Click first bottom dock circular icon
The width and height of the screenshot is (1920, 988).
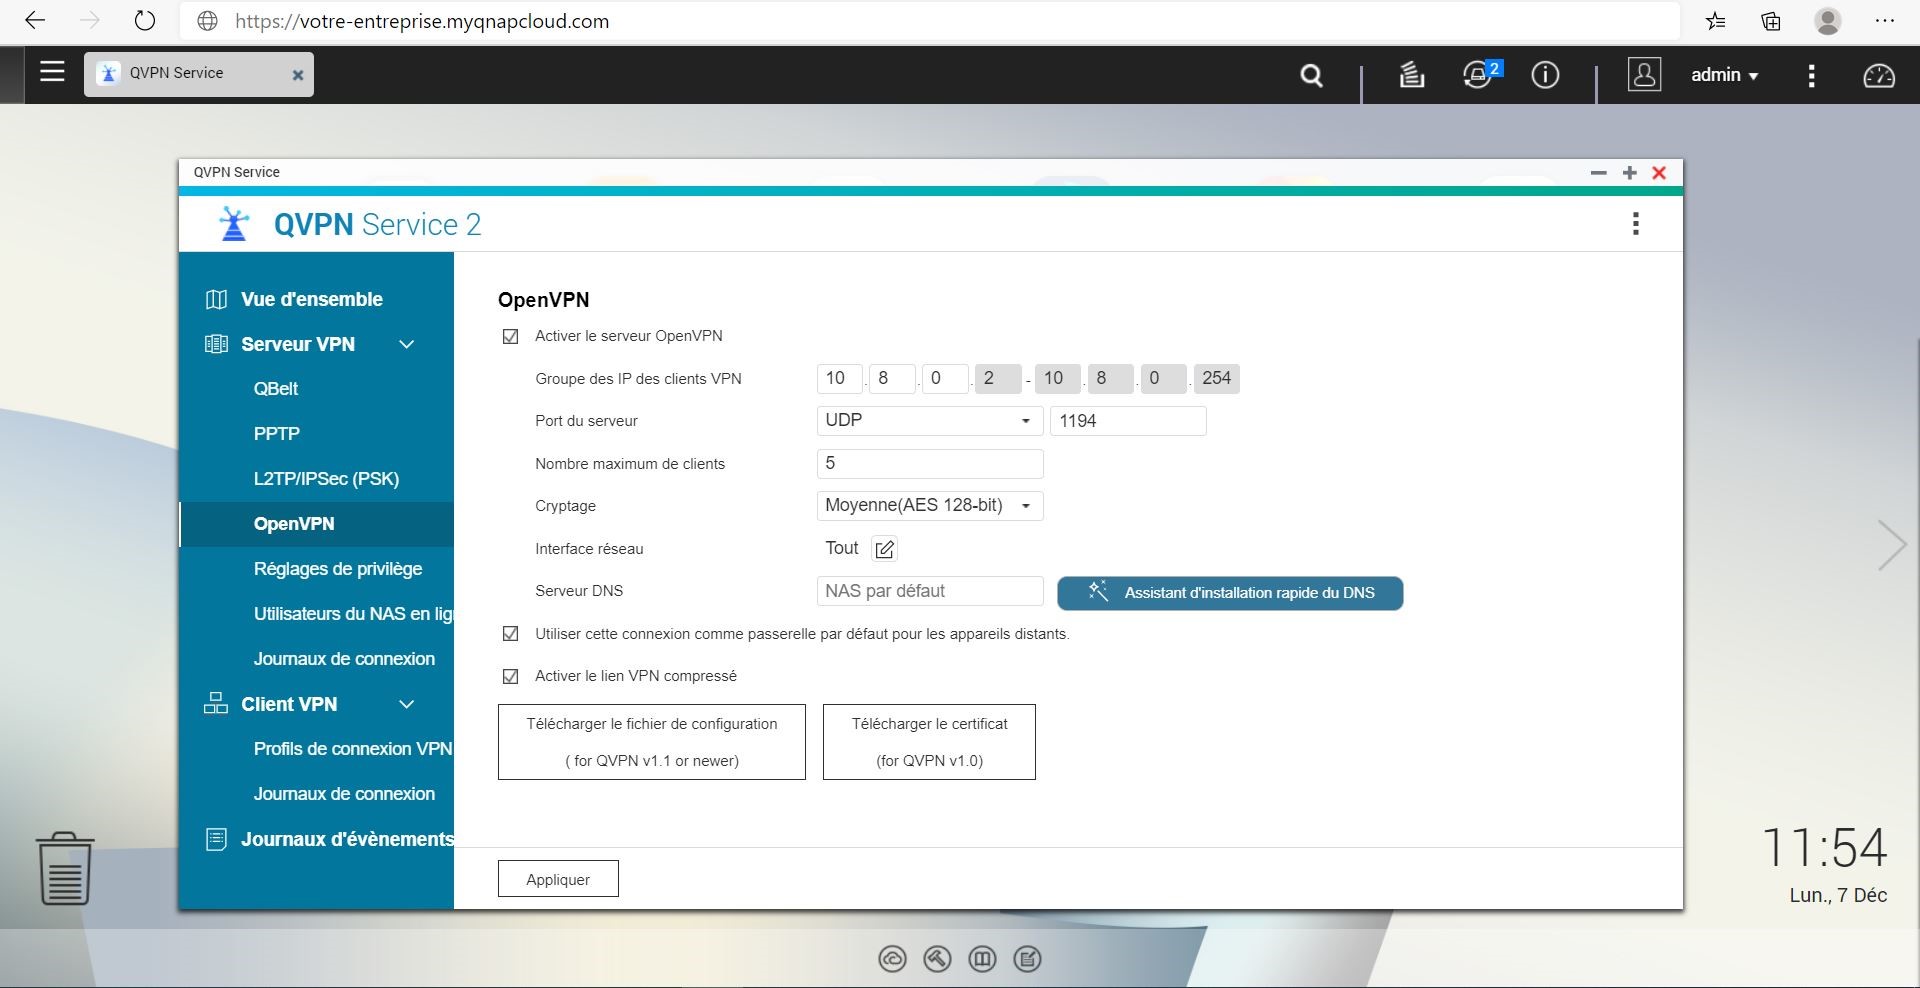click(x=892, y=960)
